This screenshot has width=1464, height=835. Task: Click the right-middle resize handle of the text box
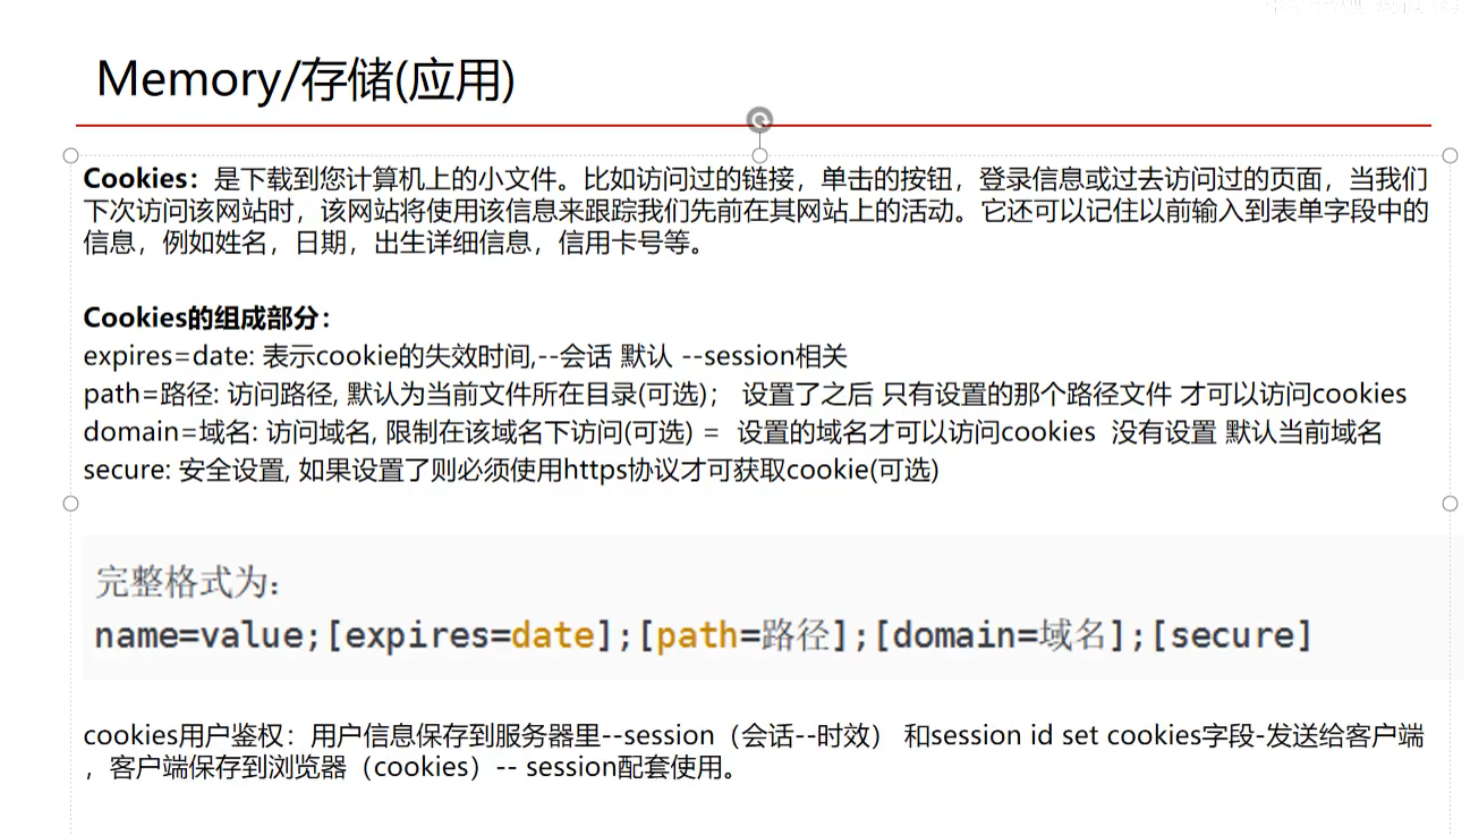pyautogui.click(x=1450, y=503)
